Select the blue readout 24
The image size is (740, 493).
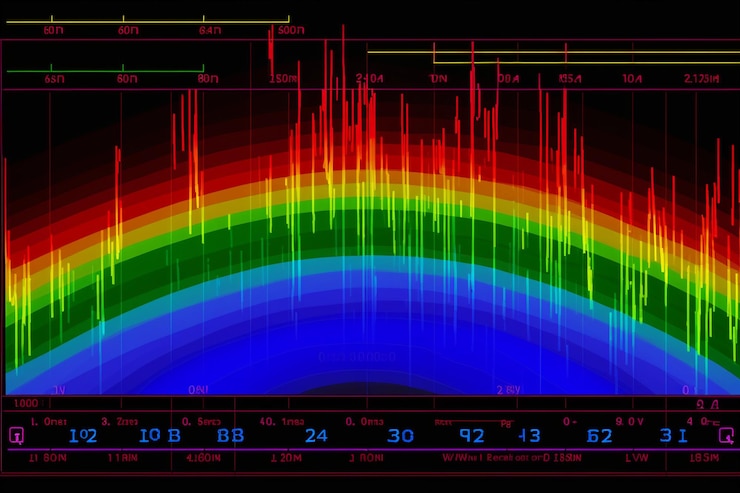[316, 436]
